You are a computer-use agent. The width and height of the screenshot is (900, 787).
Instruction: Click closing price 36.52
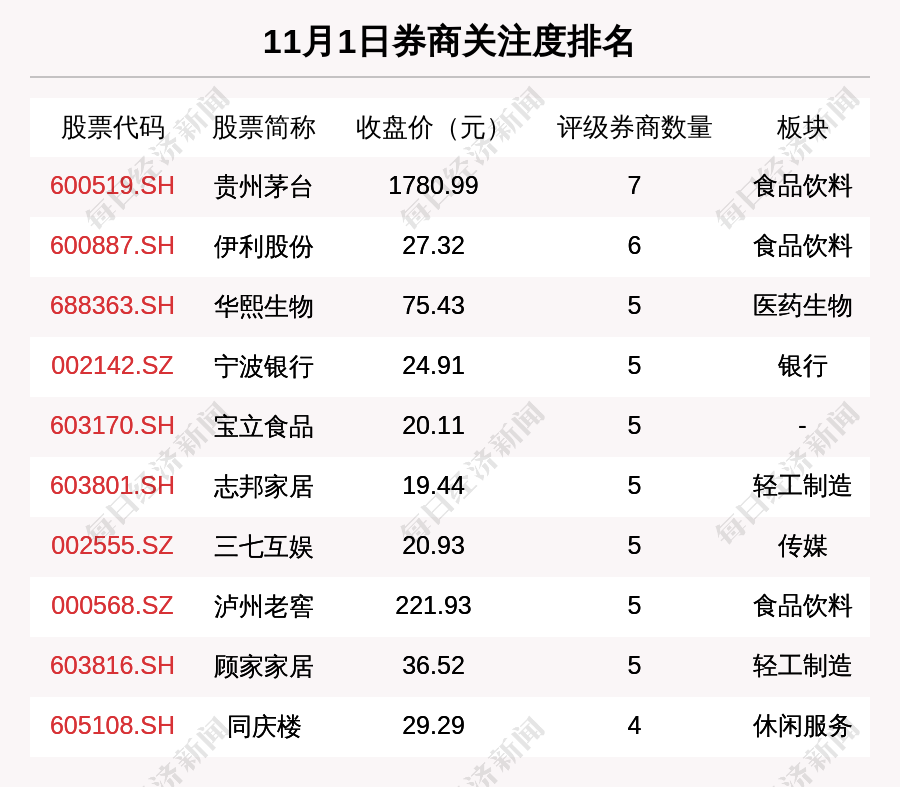point(433,666)
